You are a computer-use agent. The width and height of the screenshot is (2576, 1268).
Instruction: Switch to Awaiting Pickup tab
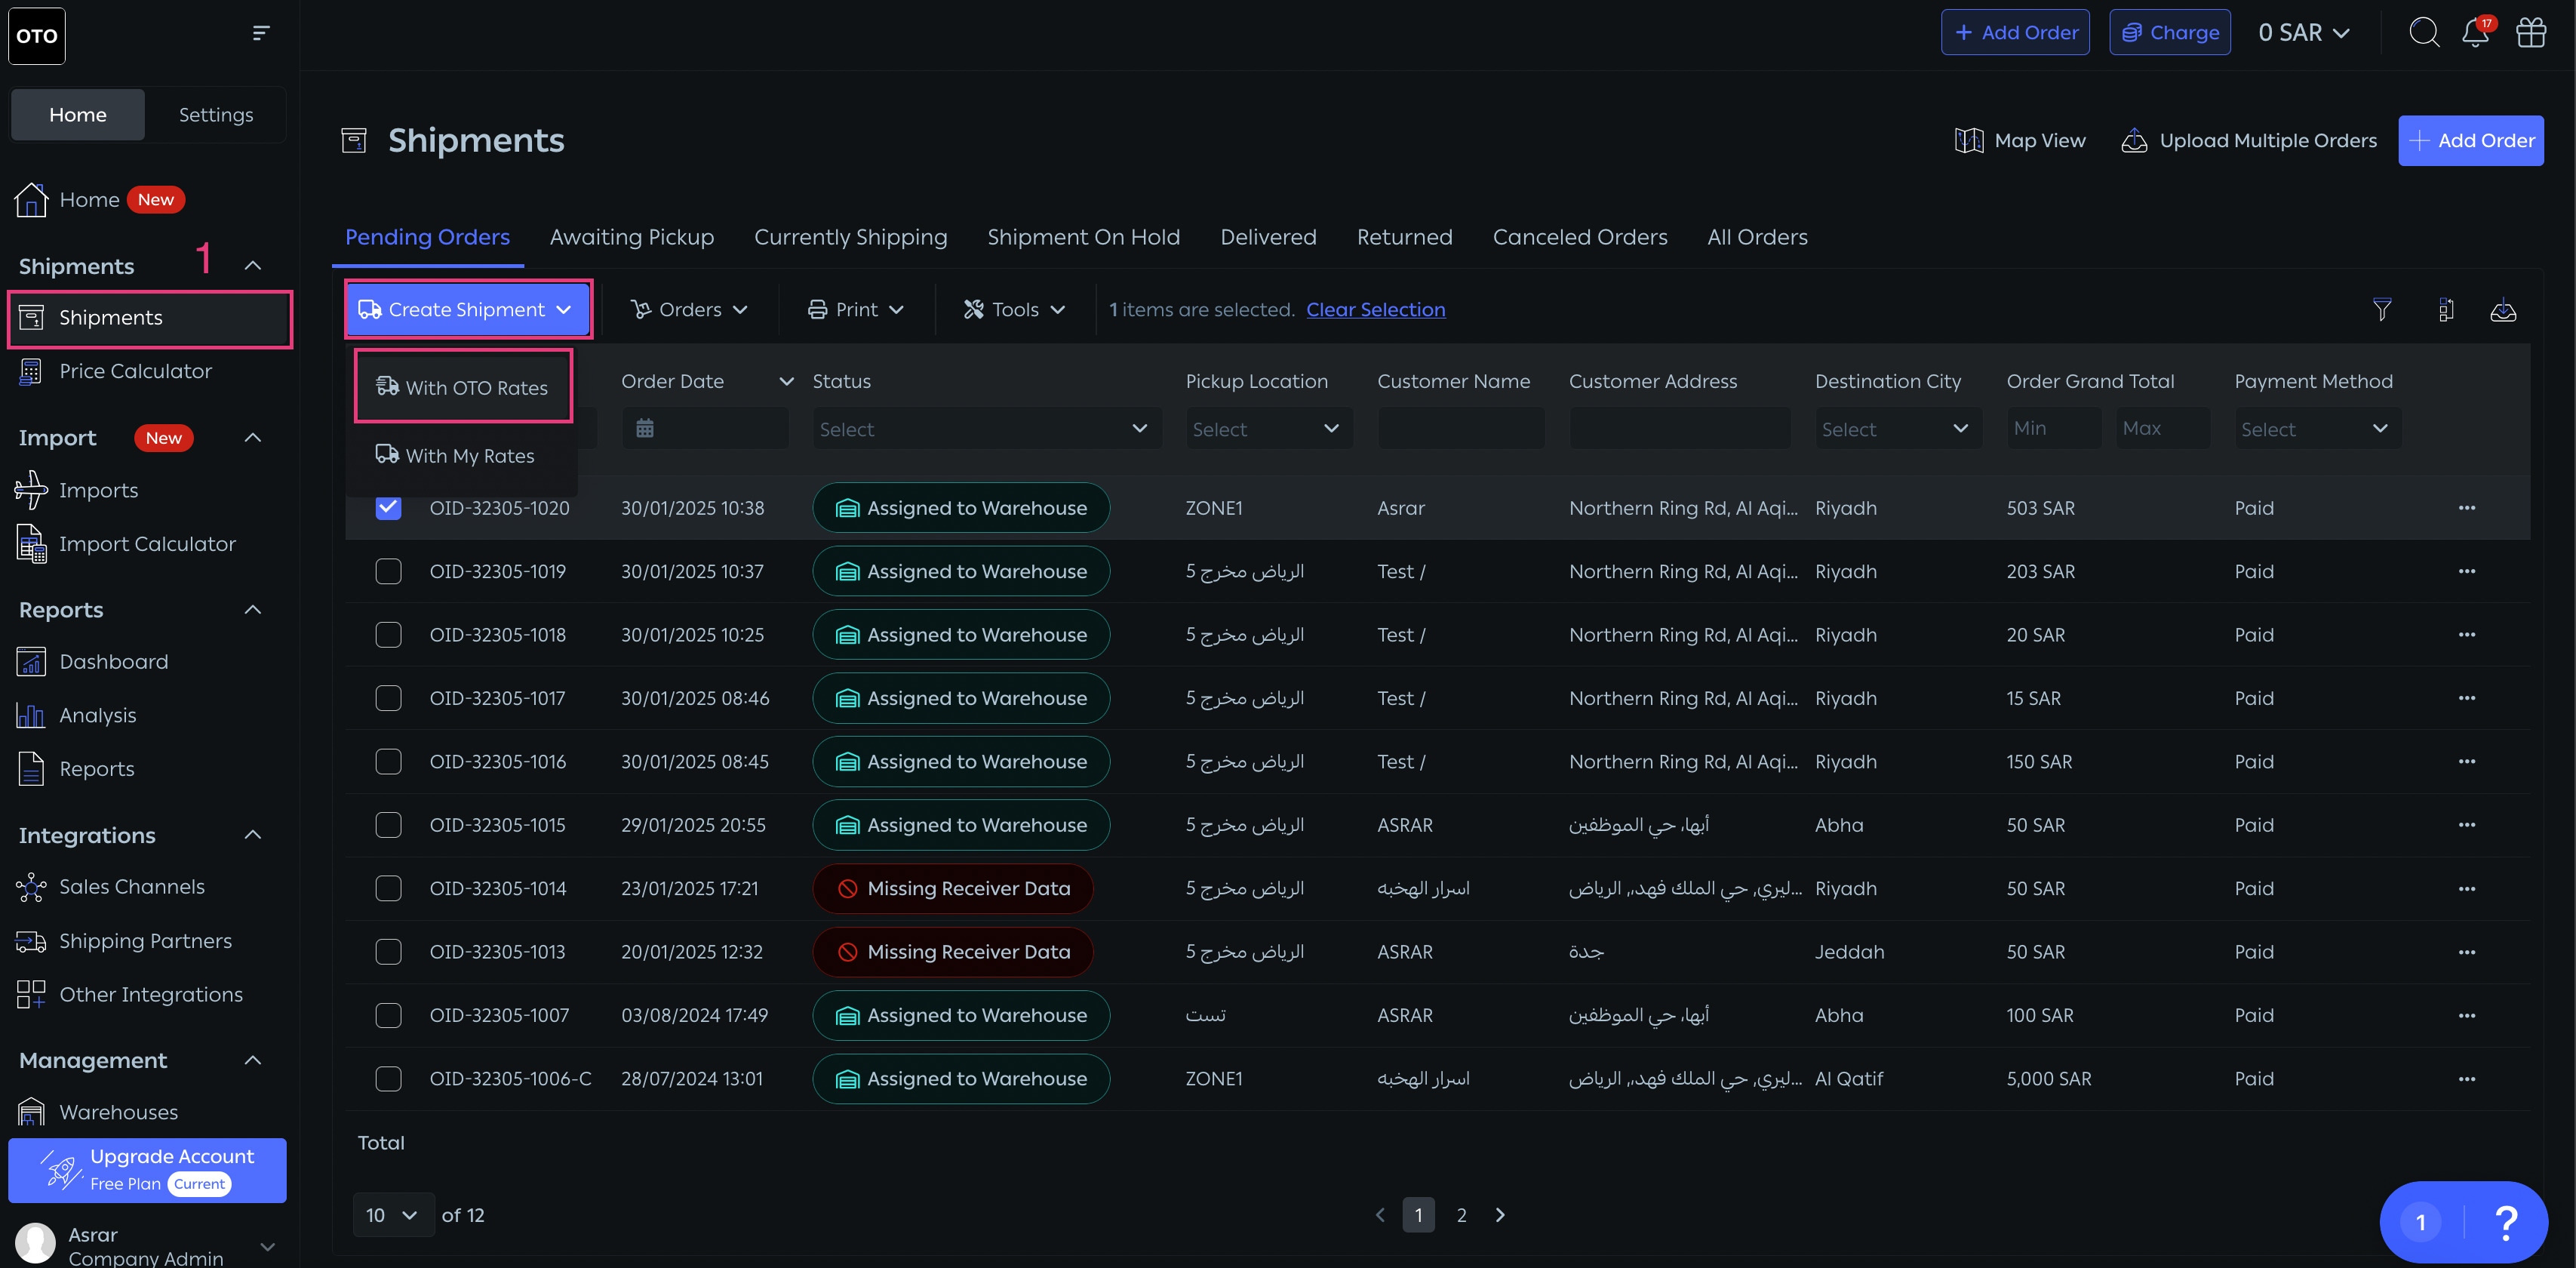(632, 237)
